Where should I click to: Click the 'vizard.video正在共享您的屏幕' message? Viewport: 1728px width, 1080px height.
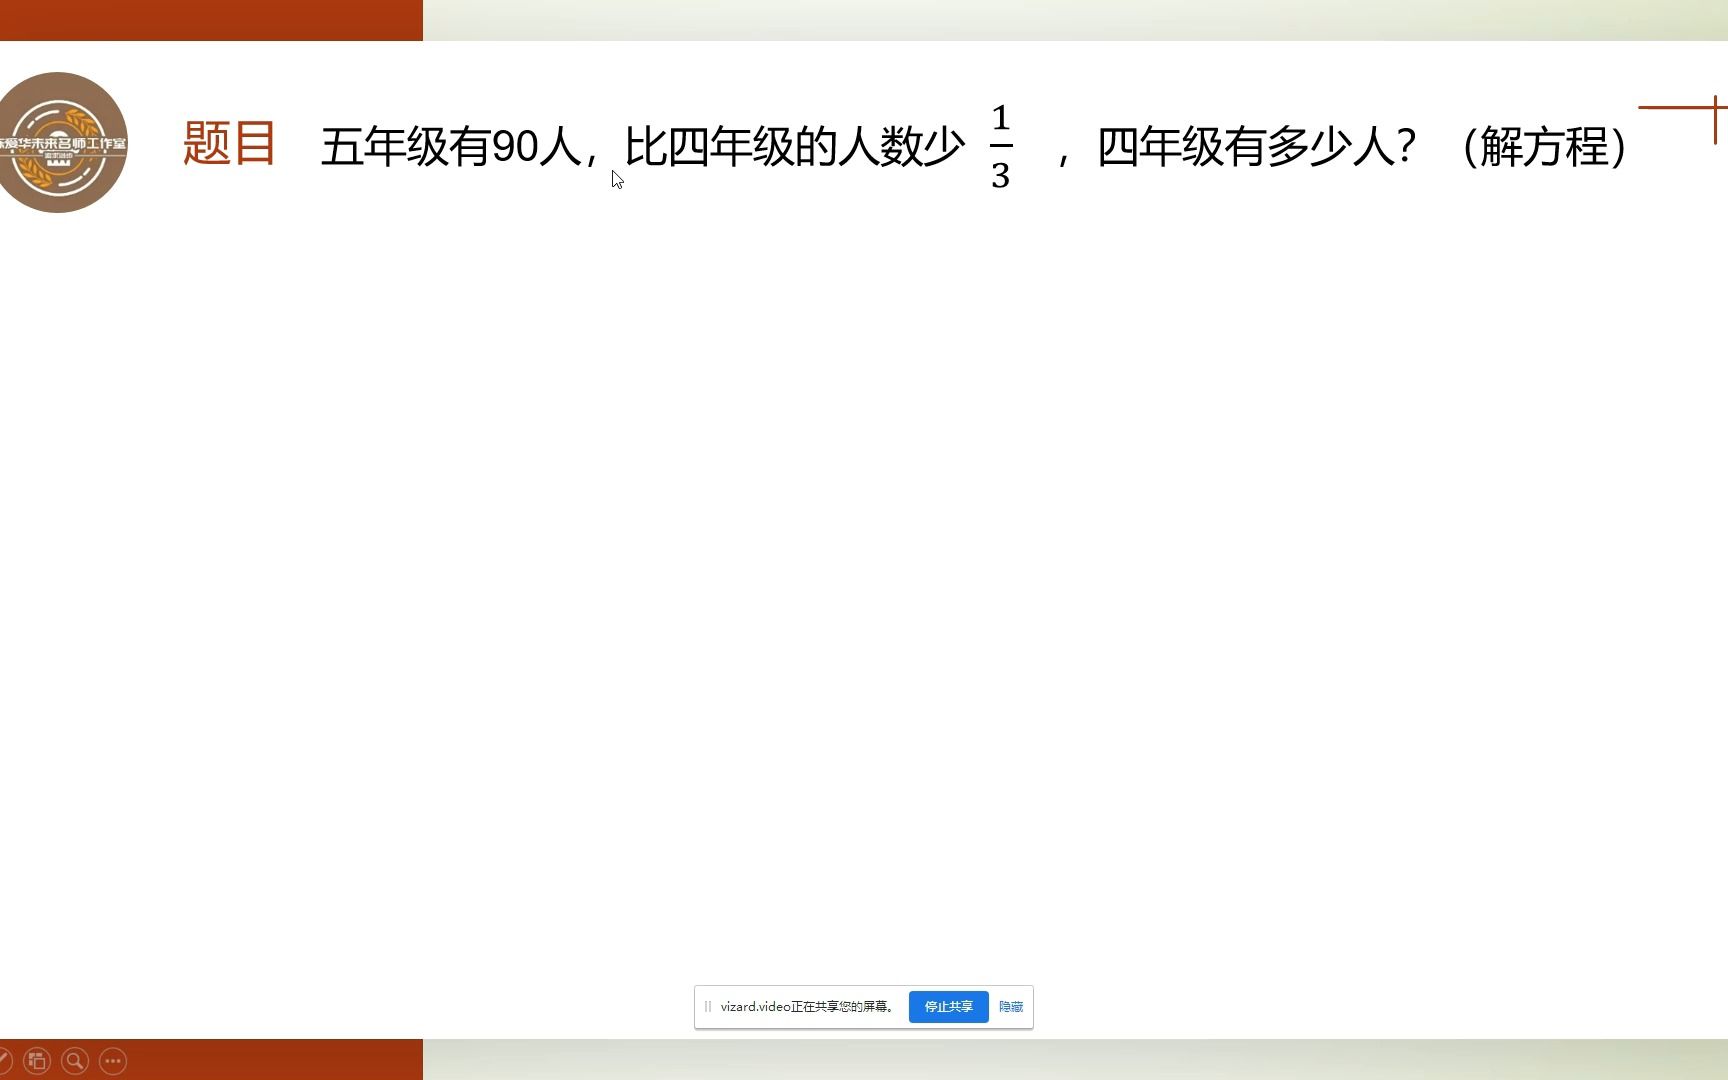click(x=806, y=1007)
